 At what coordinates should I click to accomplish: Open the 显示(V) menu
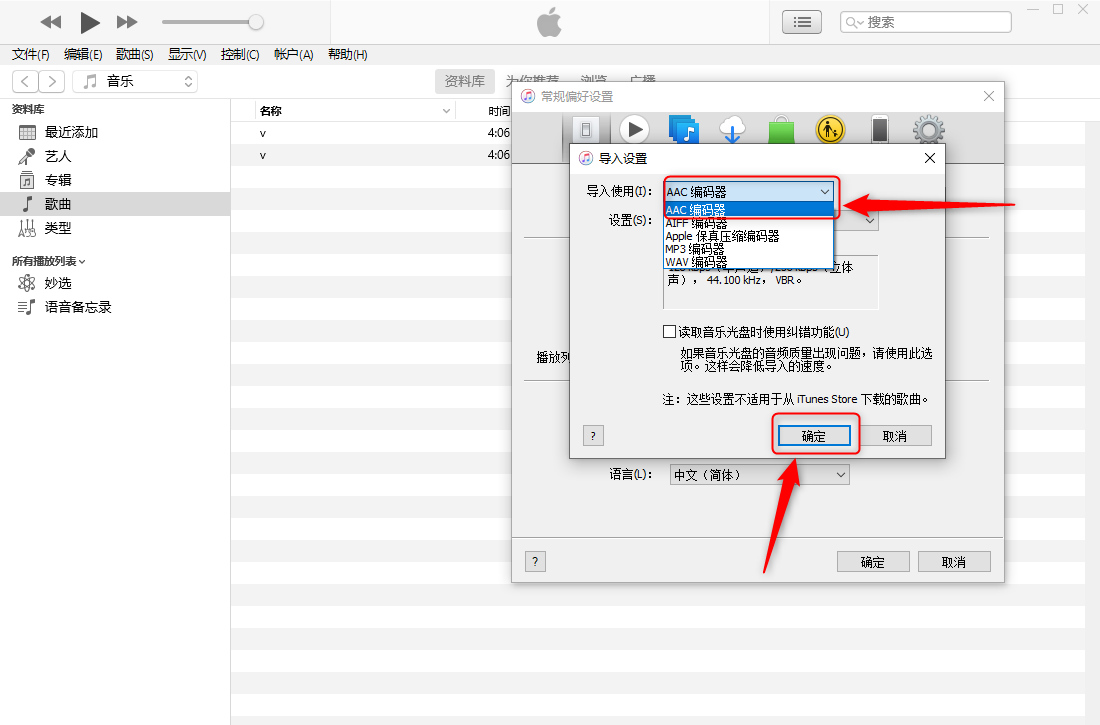pos(187,55)
